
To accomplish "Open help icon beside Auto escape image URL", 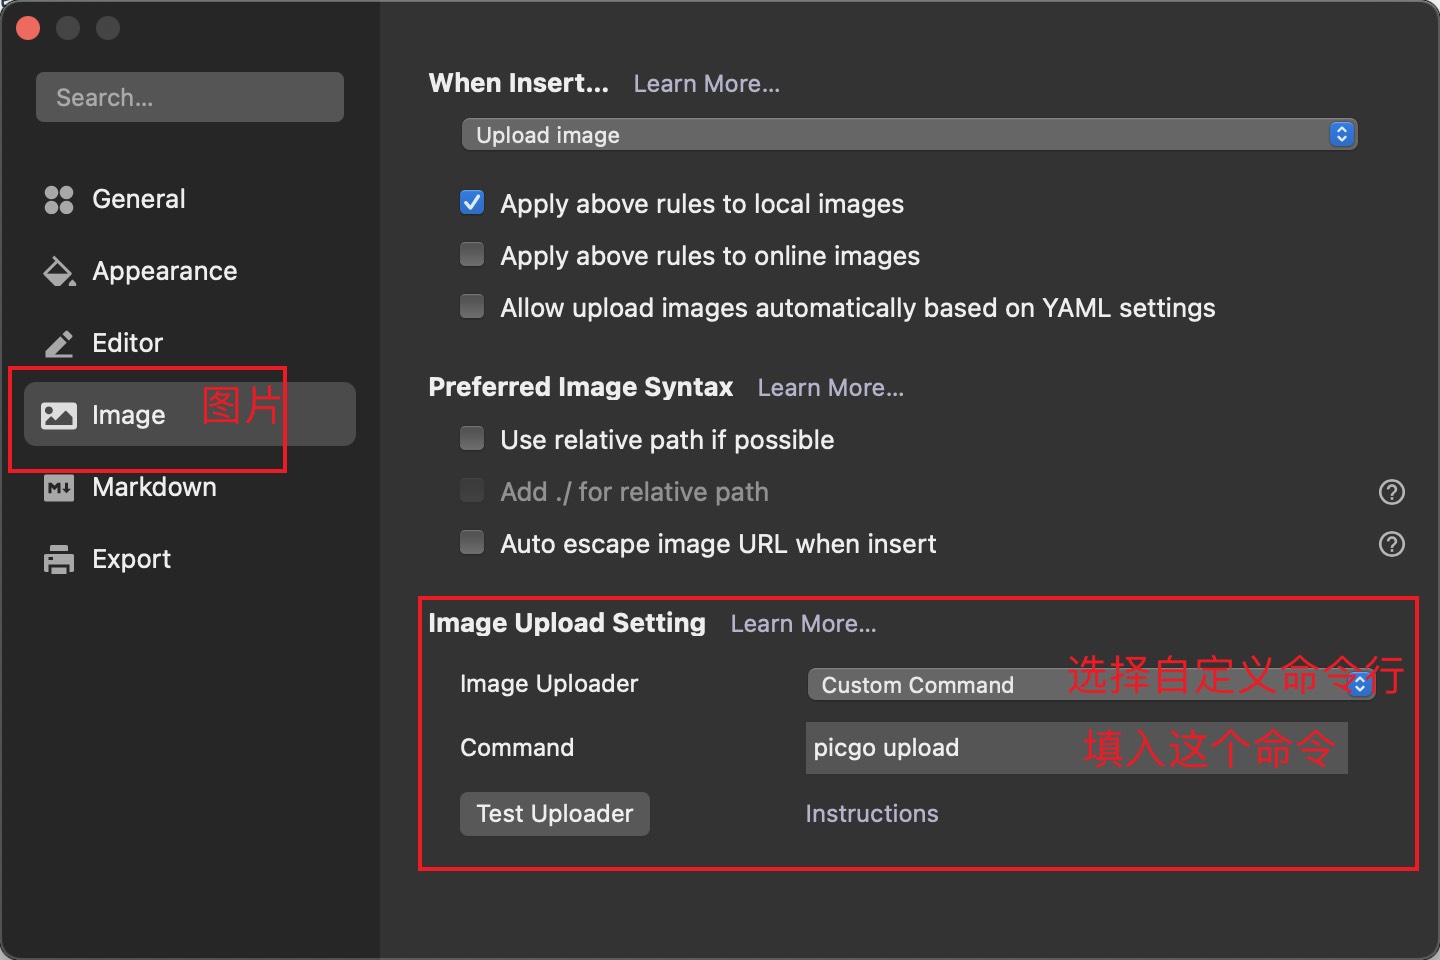I will click(1391, 544).
